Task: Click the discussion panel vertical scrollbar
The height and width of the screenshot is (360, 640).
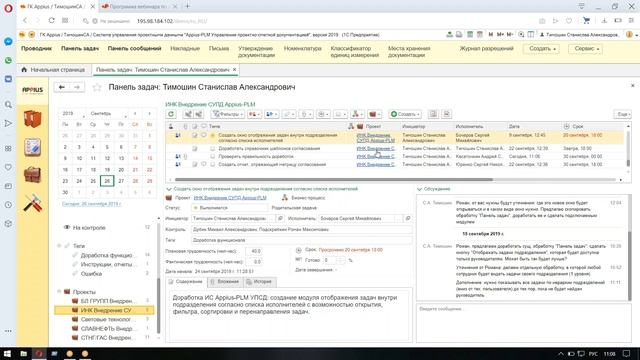Action: tap(629, 265)
